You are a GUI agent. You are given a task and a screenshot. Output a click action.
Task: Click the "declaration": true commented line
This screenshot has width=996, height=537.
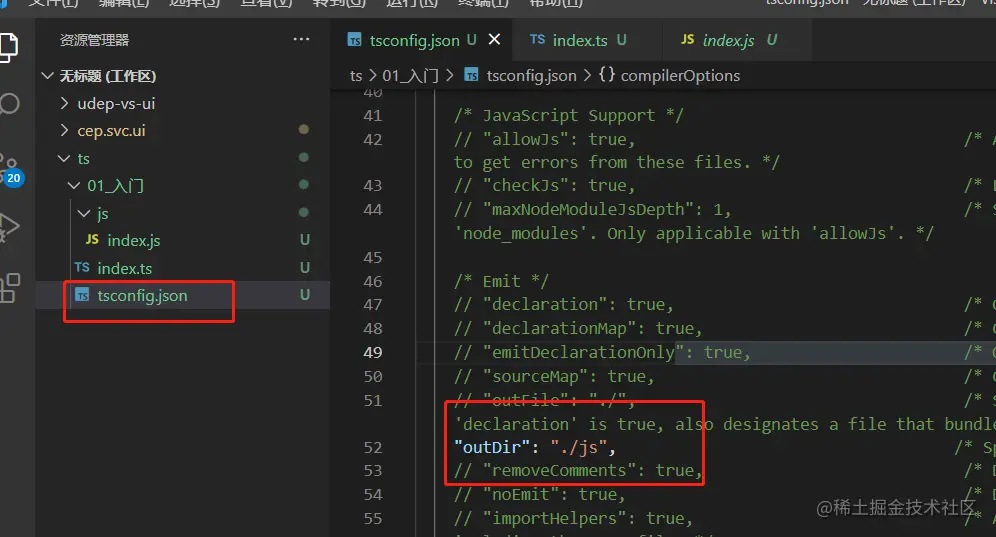[x=563, y=305]
